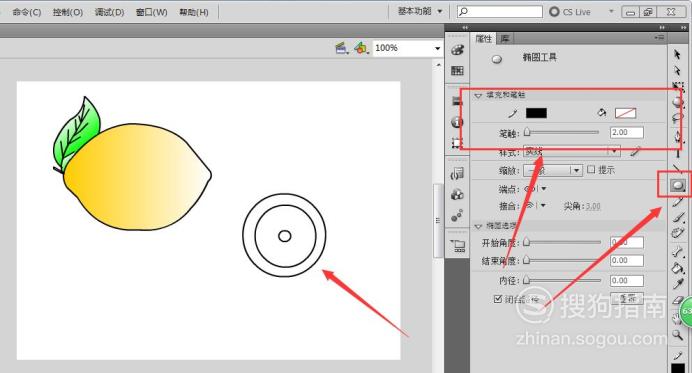Open the Code Snippets panel icon
The width and height of the screenshot is (692, 373).
(458, 173)
